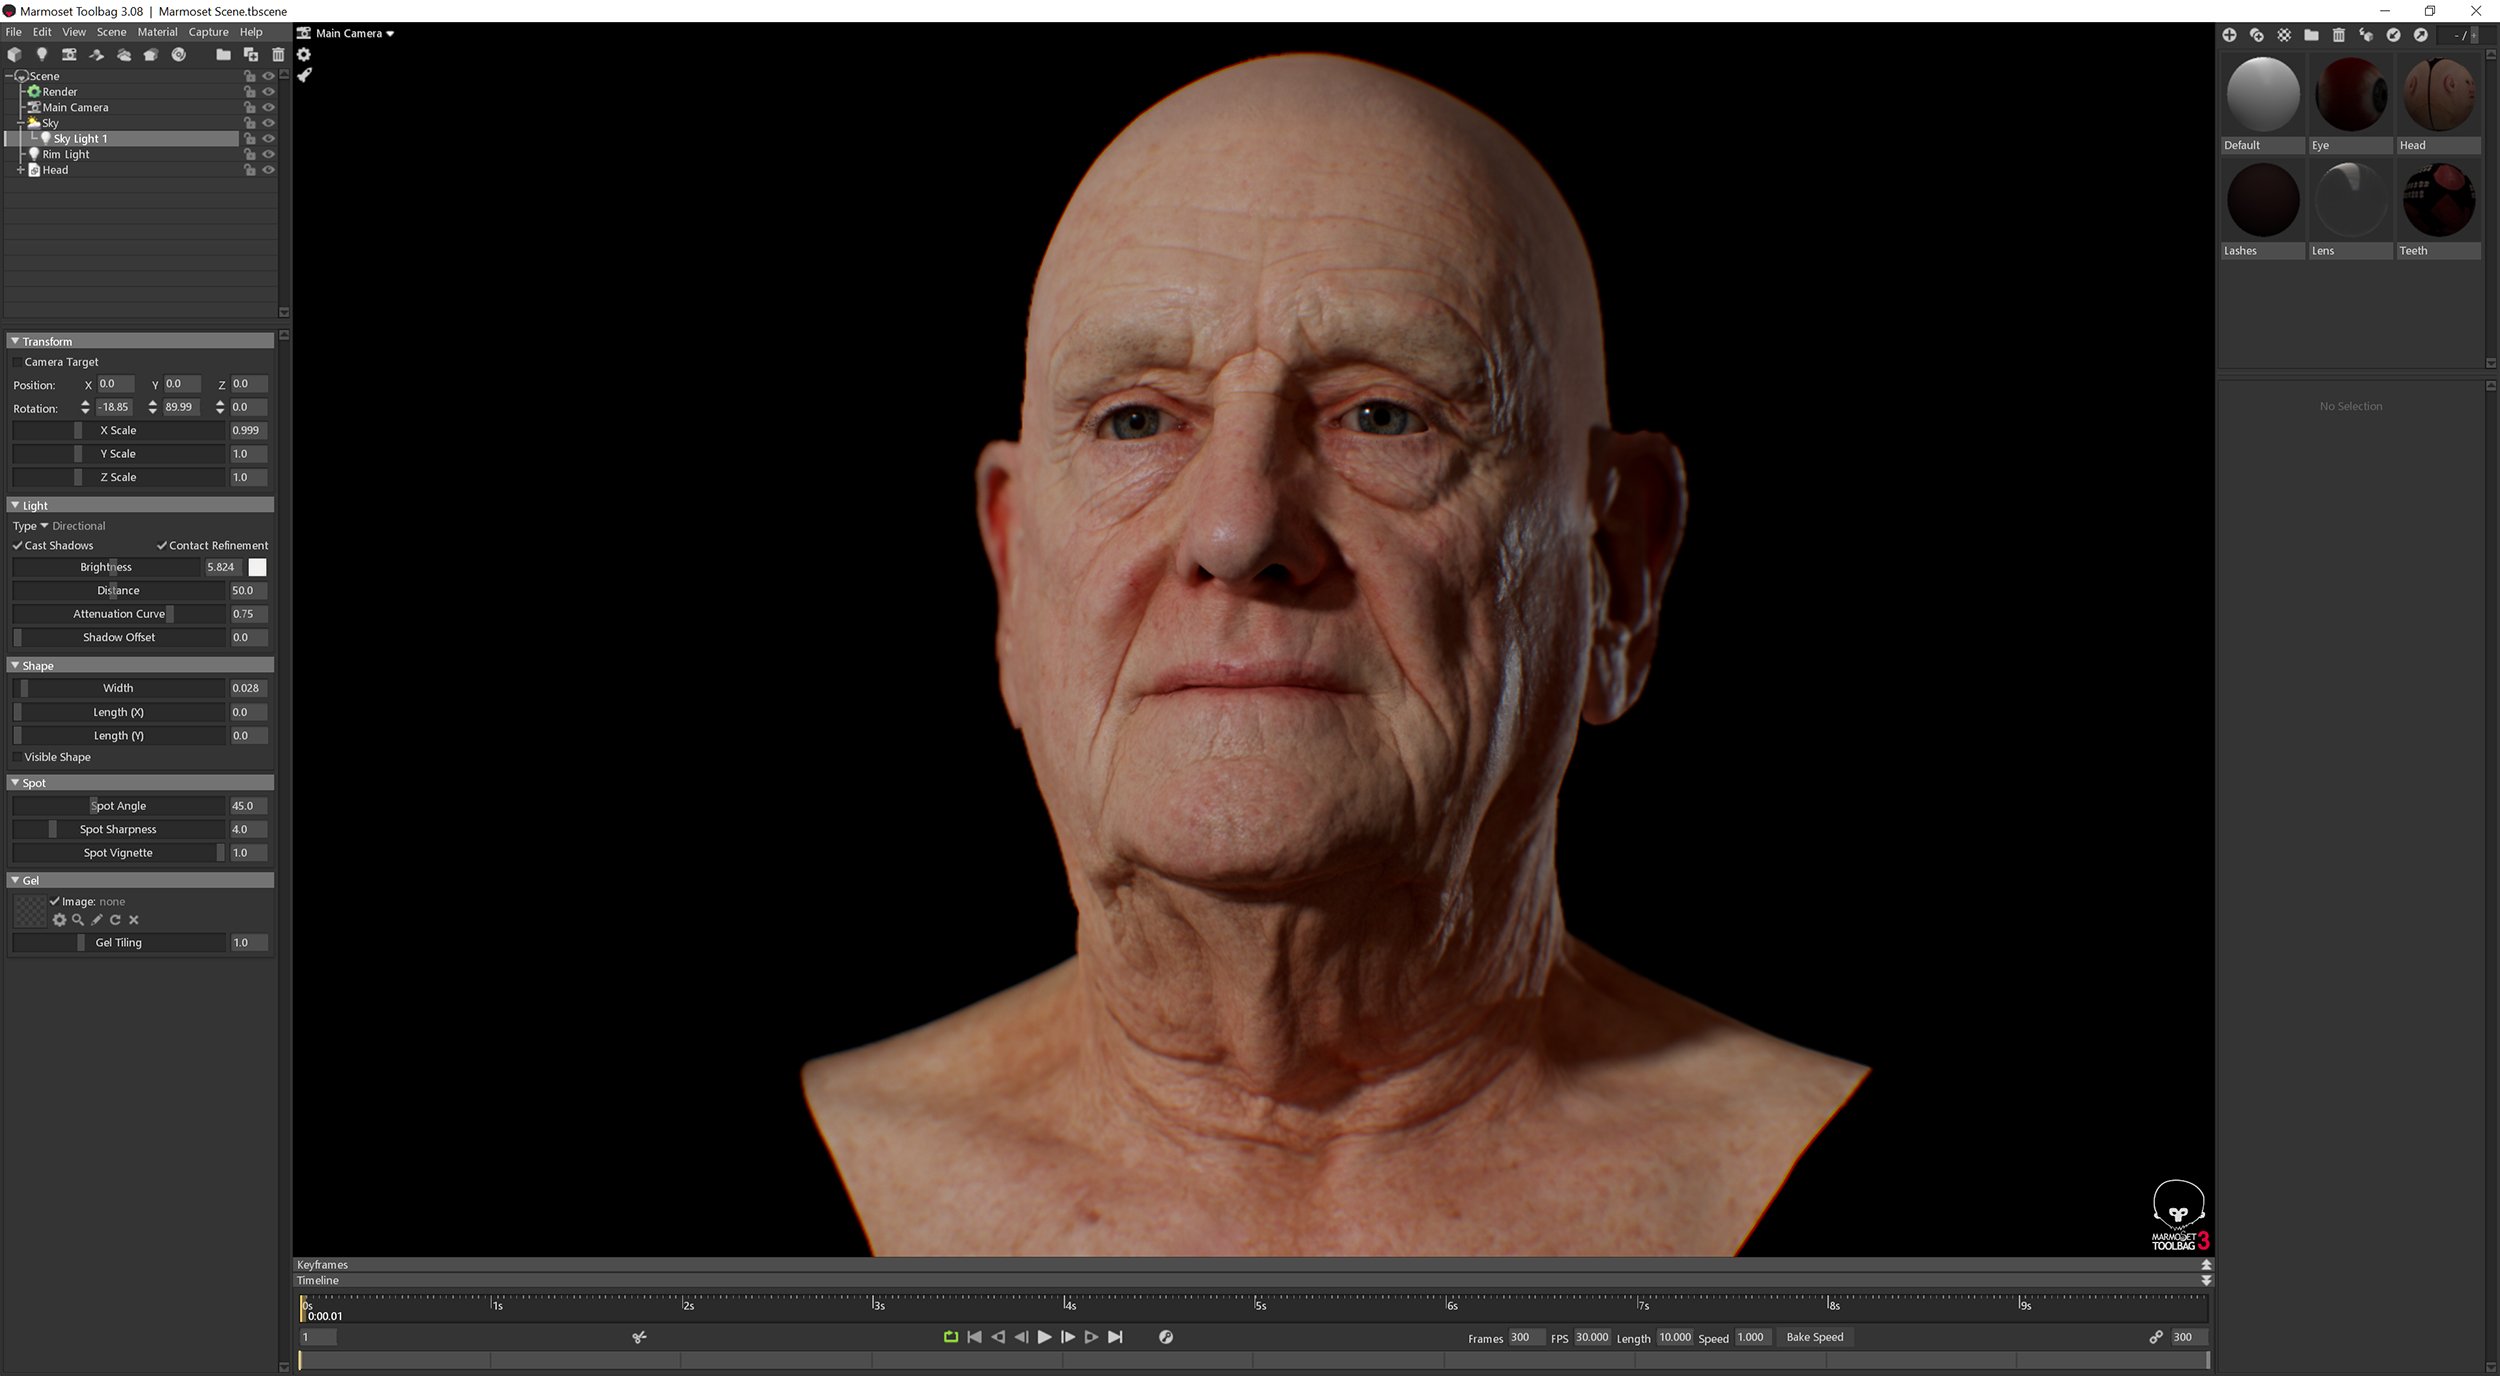This screenshot has height=1376, width=2500.
Task: Click the FPS value field in timeline
Action: (1591, 1337)
